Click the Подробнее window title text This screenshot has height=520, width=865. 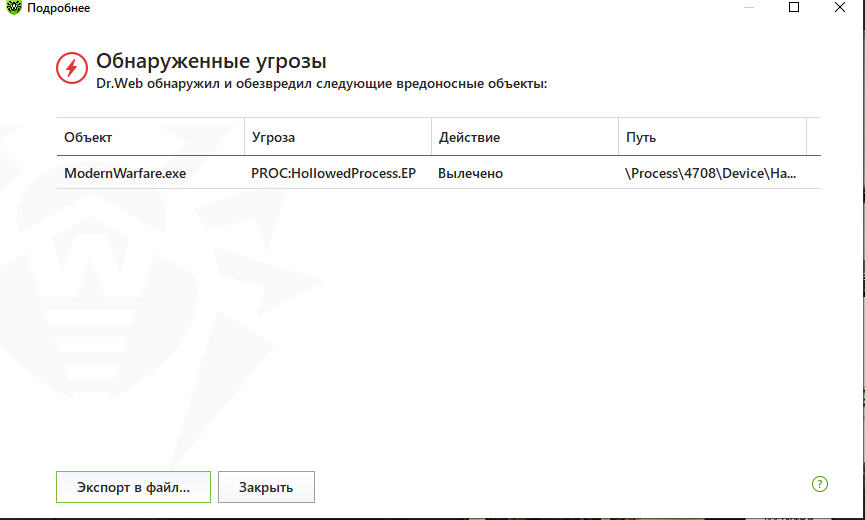point(58,8)
